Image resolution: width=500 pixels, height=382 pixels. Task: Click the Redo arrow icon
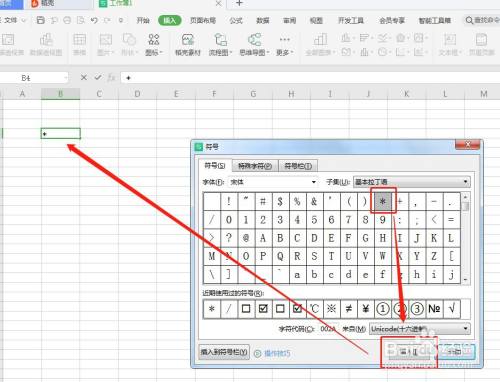tap(107, 20)
